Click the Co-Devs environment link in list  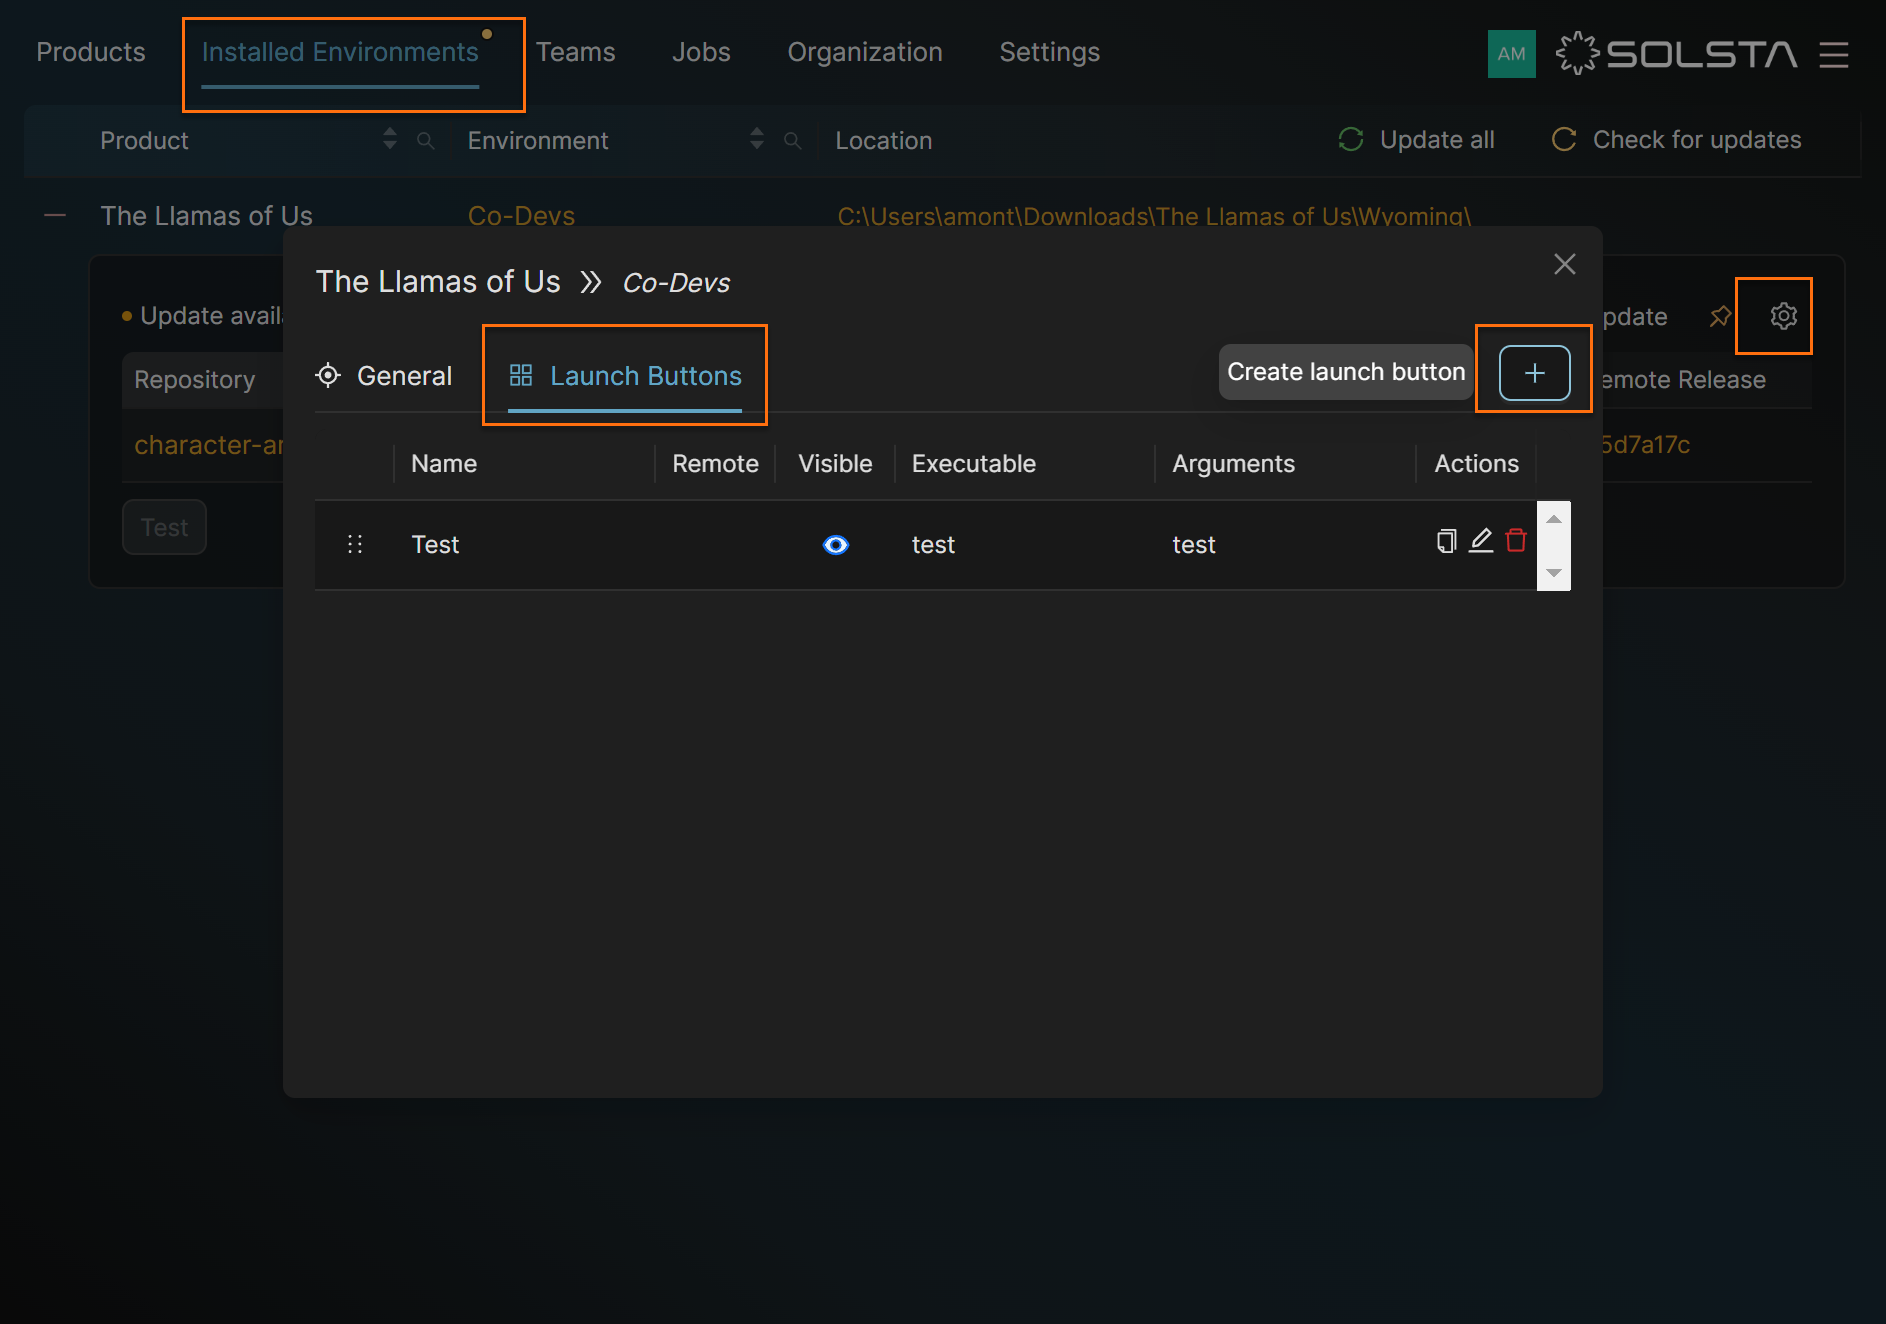click(x=521, y=216)
